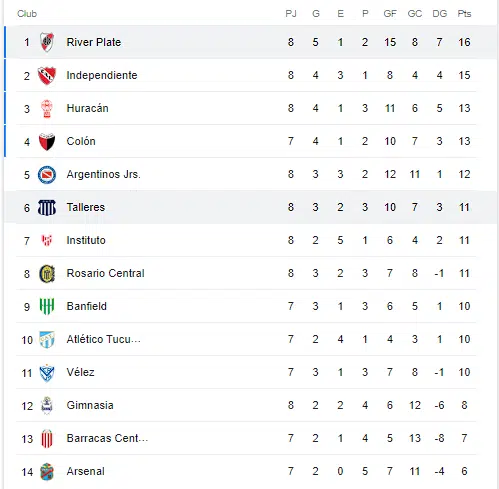Open the Atlético Tucu... team name link
Image resolution: width=499 pixels, height=489 pixels.
tap(104, 339)
